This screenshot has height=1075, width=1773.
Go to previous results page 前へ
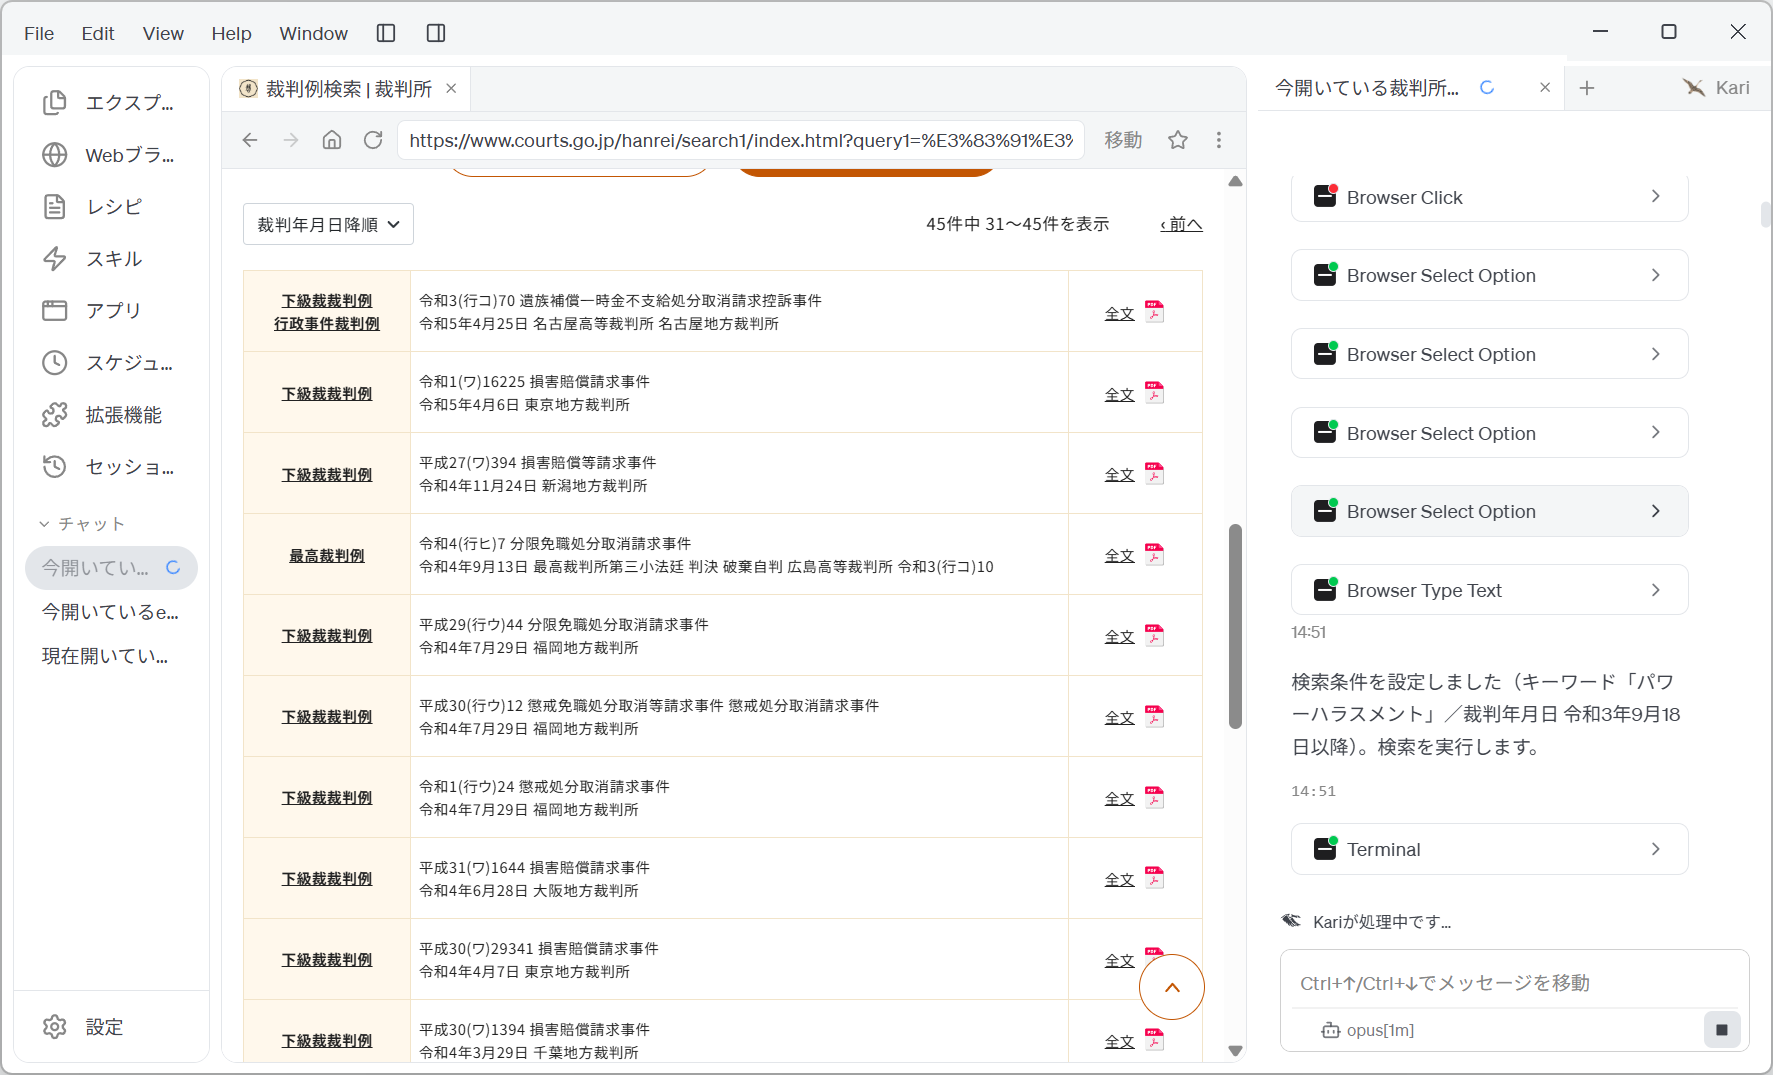coord(1181,224)
